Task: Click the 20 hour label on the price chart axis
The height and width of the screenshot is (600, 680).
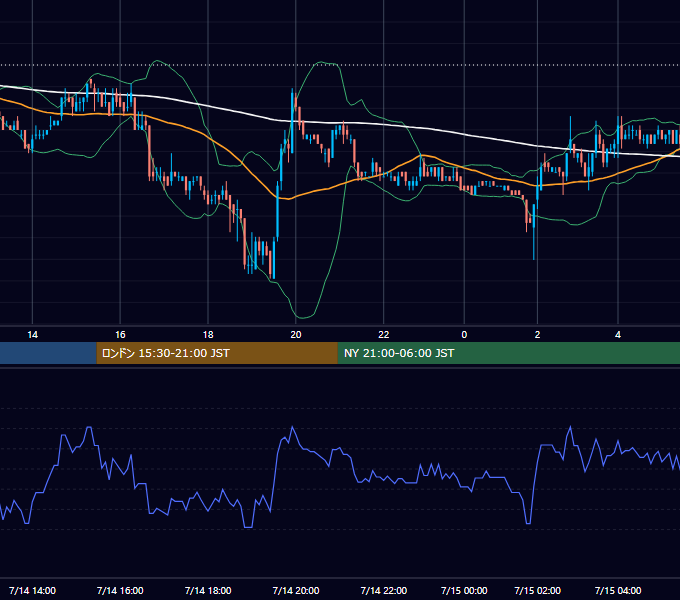Action: (296, 335)
